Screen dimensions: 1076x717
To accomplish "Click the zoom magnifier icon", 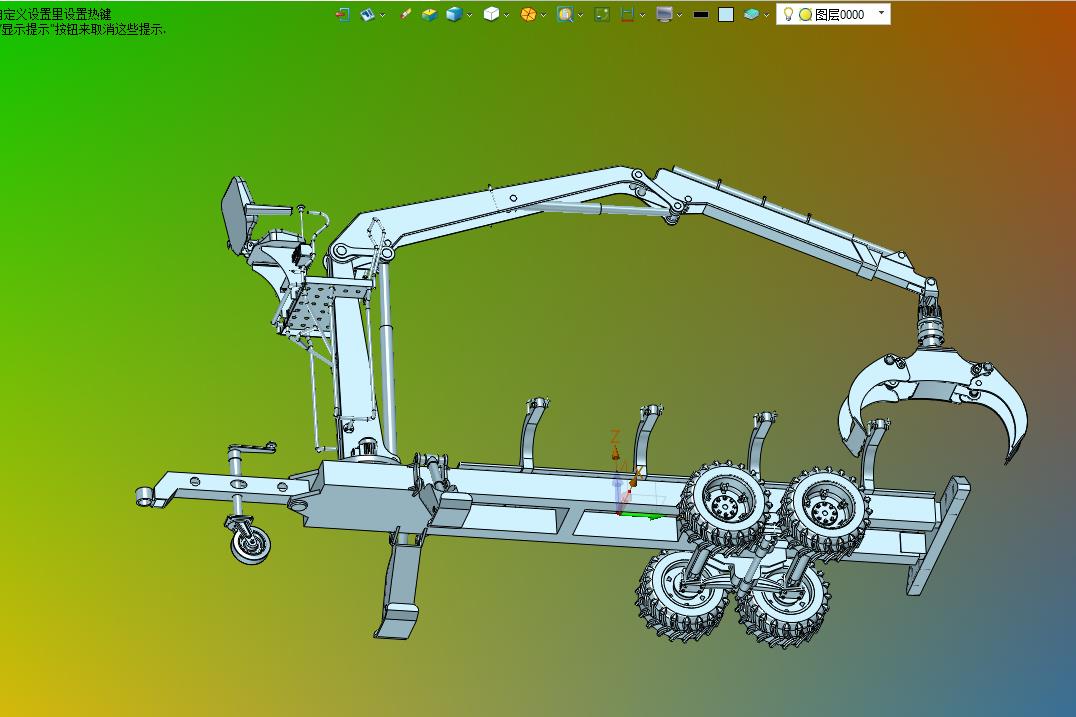I will point(565,14).
